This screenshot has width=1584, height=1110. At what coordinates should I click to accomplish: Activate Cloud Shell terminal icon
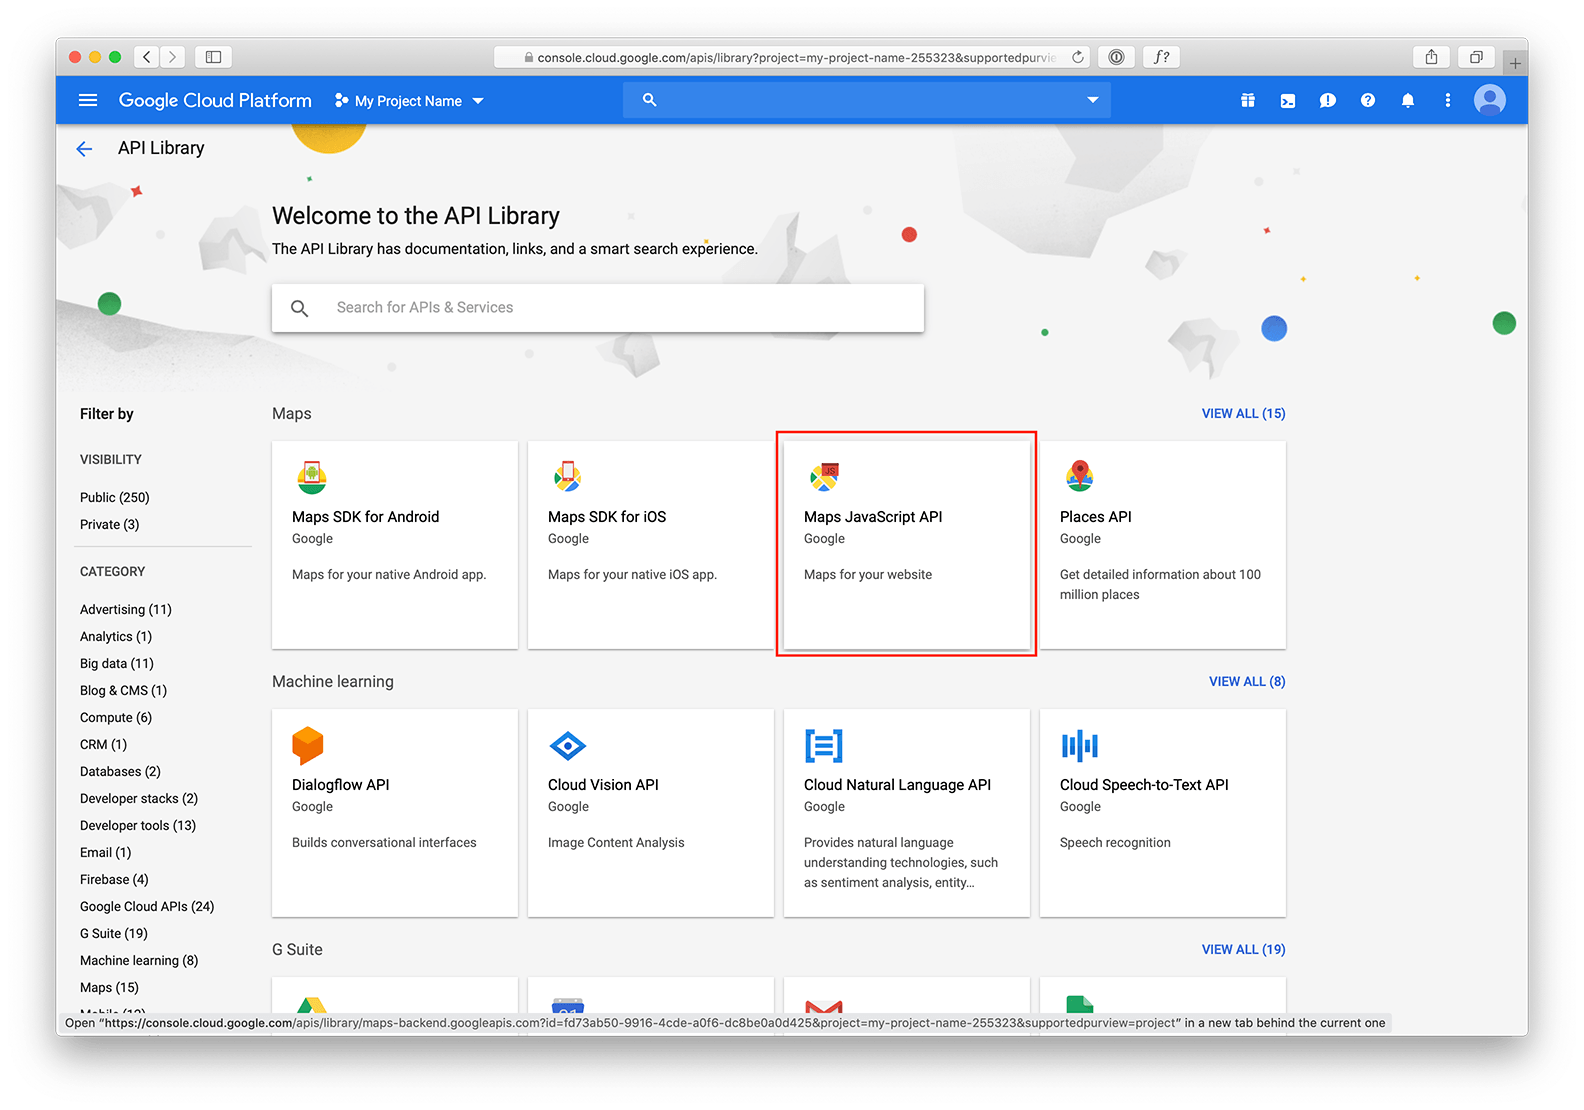click(1288, 100)
